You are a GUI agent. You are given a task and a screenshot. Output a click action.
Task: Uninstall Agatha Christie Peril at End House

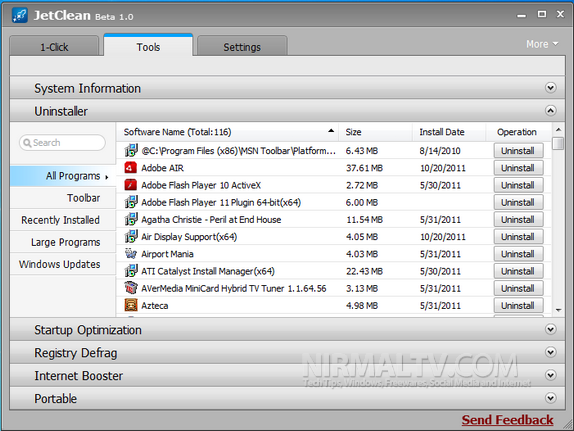click(x=518, y=219)
